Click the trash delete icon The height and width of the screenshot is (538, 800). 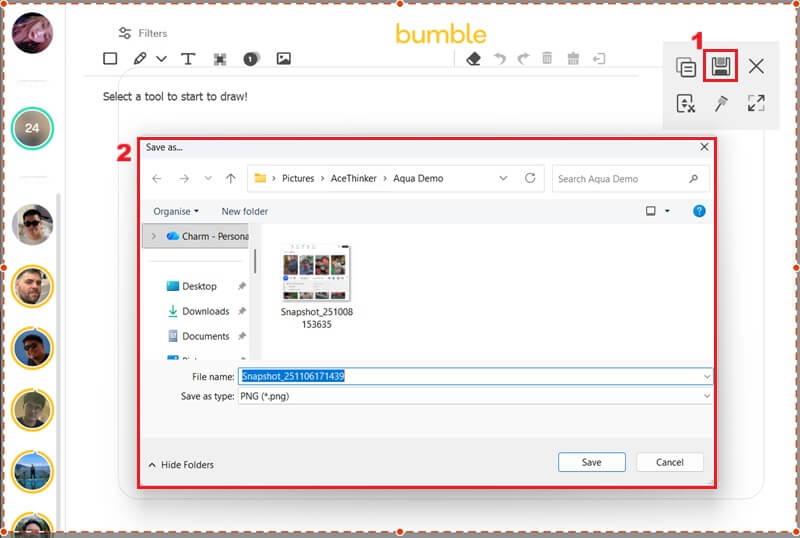pyautogui.click(x=547, y=58)
